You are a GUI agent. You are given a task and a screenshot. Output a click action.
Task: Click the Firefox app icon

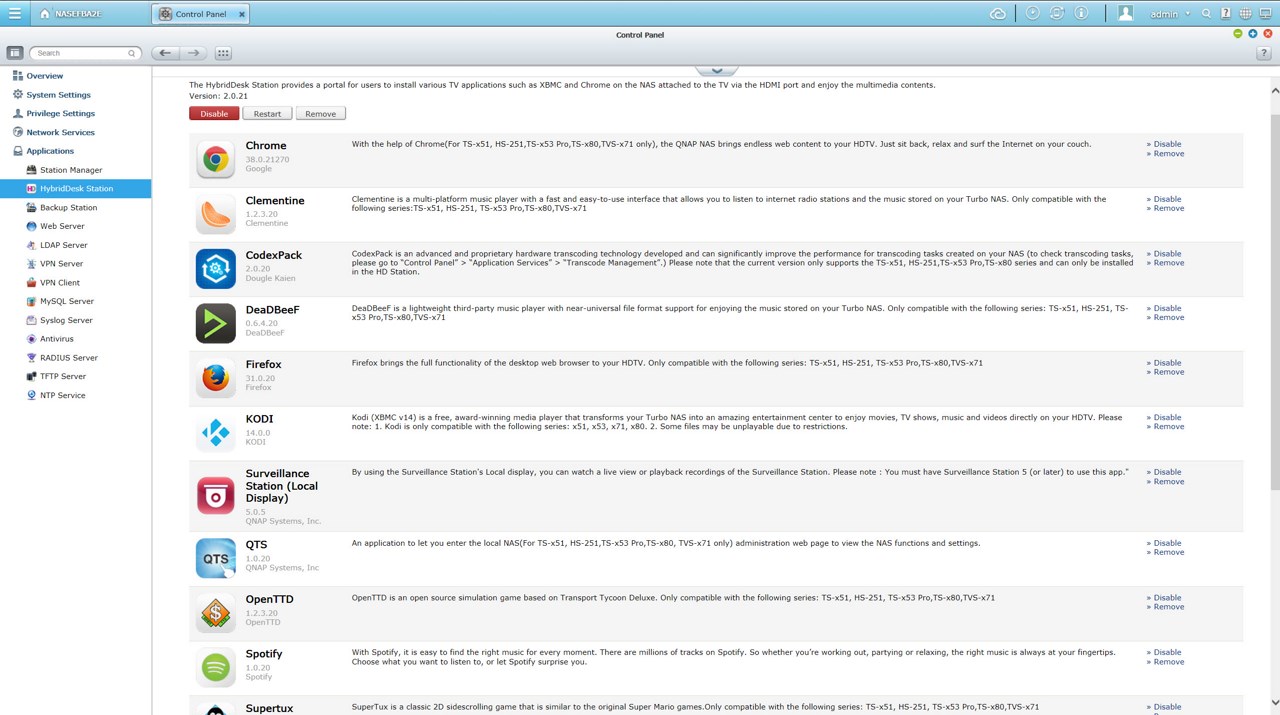pos(215,378)
